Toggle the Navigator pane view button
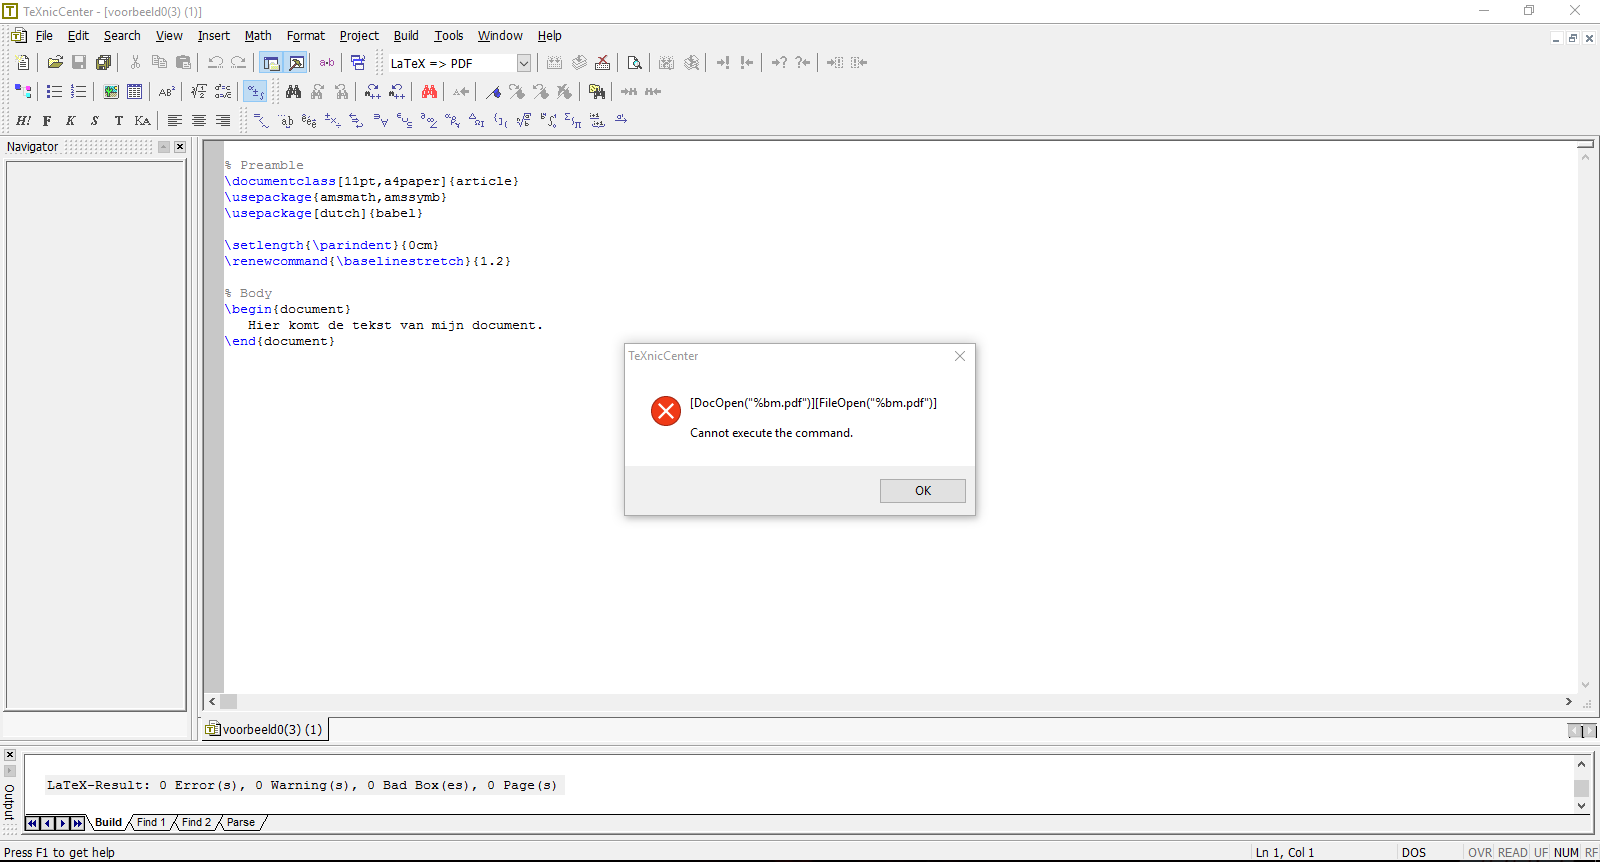1600x862 pixels. [x=271, y=62]
